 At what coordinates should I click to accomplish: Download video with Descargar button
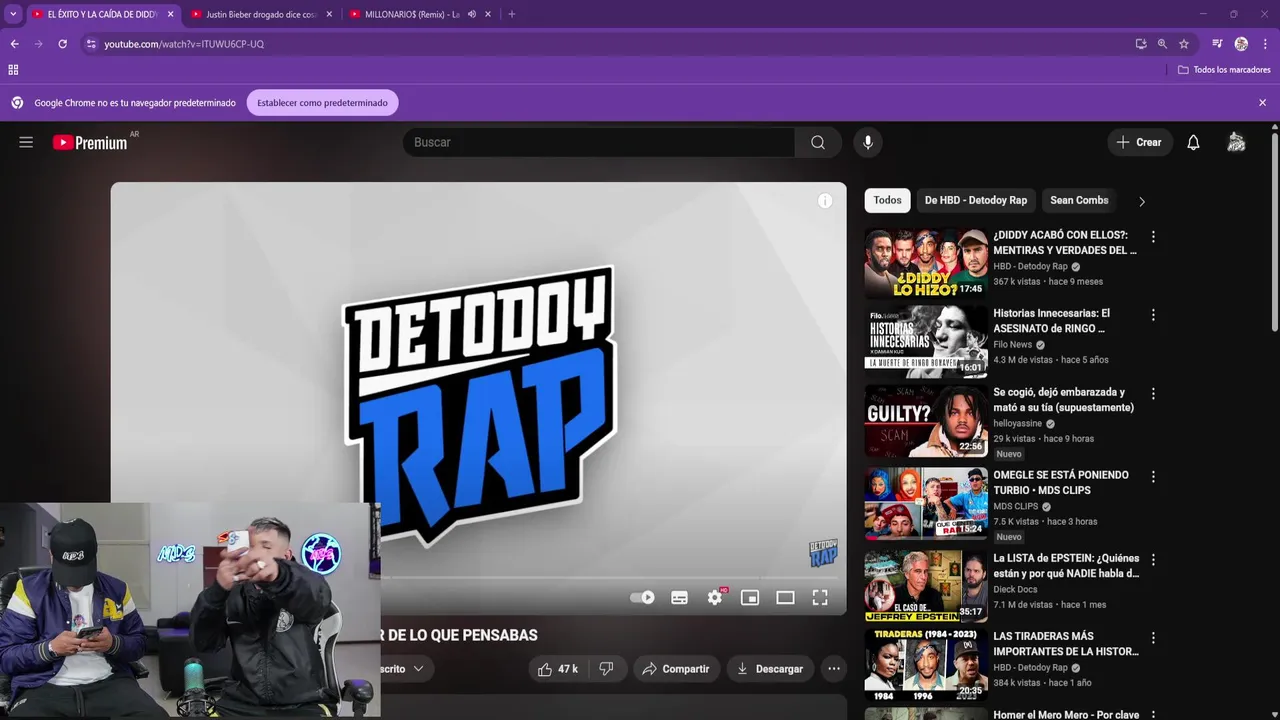[x=770, y=669]
